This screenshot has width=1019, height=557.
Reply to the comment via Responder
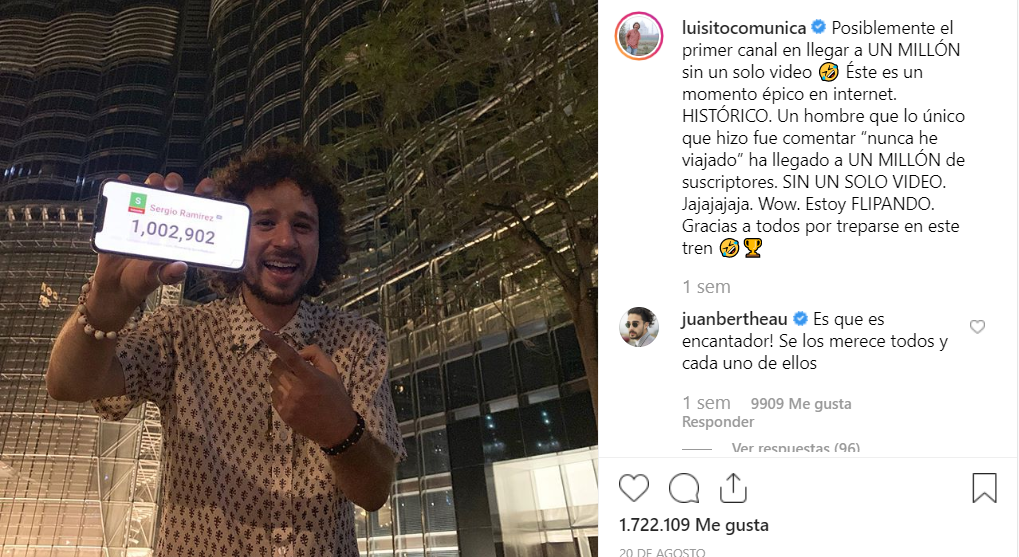coord(718,422)
